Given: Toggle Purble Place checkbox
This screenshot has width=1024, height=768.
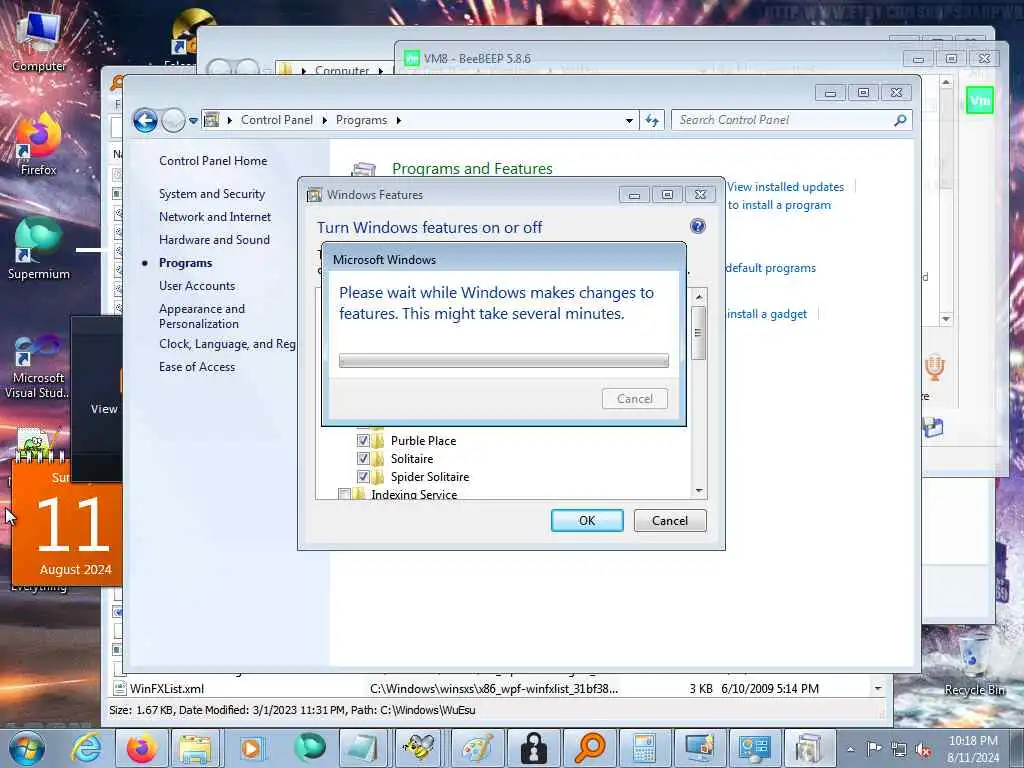Looking at the screenshot, I should click(x=363, y=440).
